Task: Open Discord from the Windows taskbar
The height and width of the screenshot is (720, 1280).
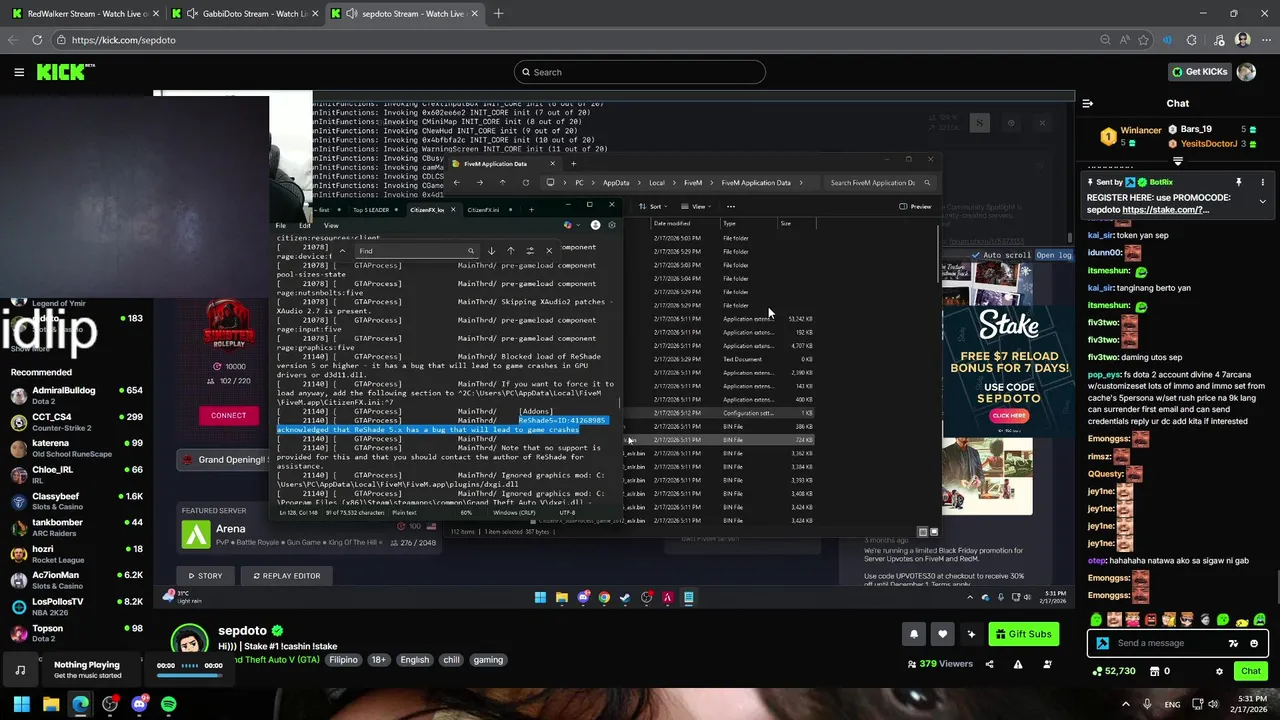Action: [139, 704]
